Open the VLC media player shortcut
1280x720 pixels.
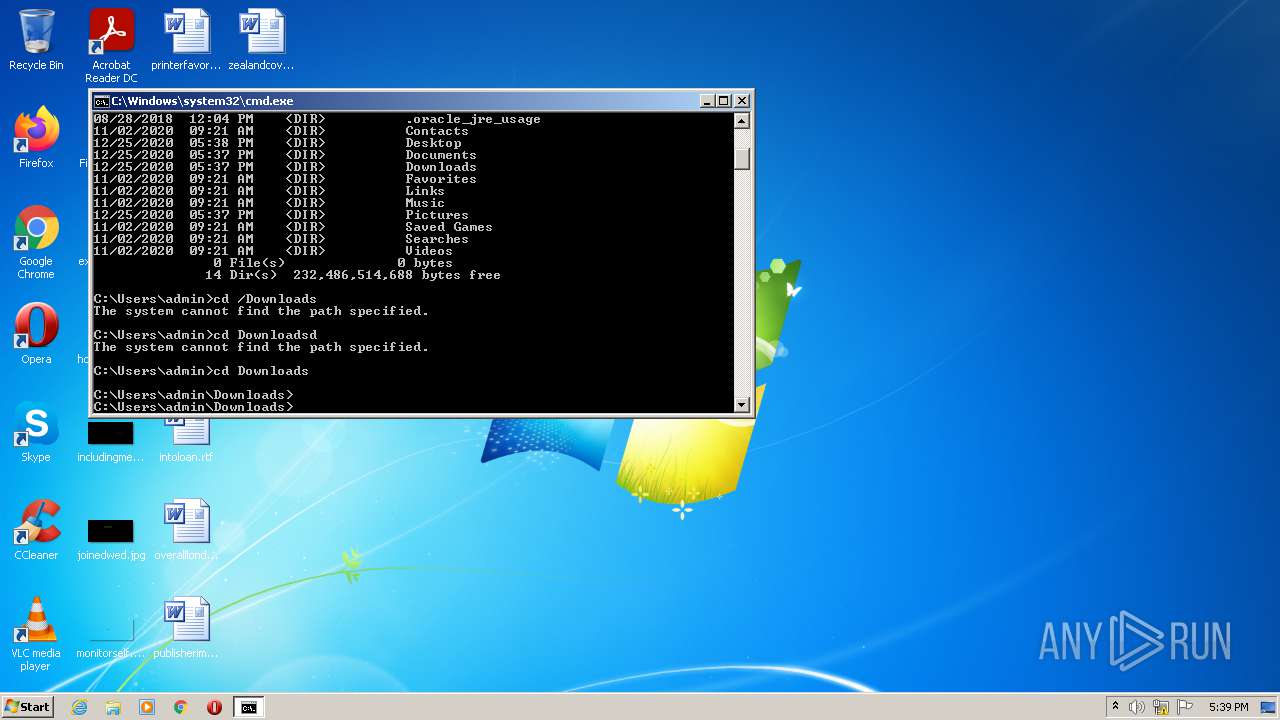[x=36, y=634]
